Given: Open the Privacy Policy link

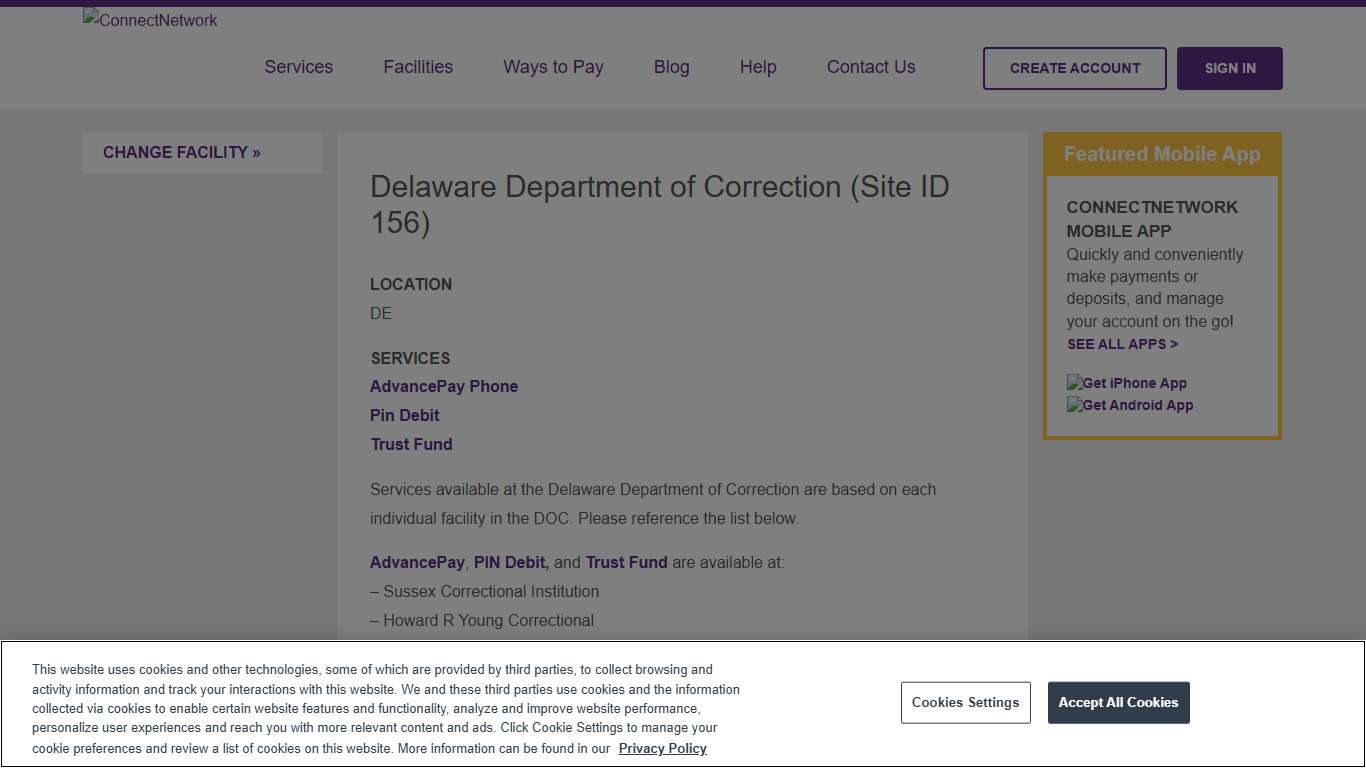Looking at the screenshot, I should tap(662, 748).
